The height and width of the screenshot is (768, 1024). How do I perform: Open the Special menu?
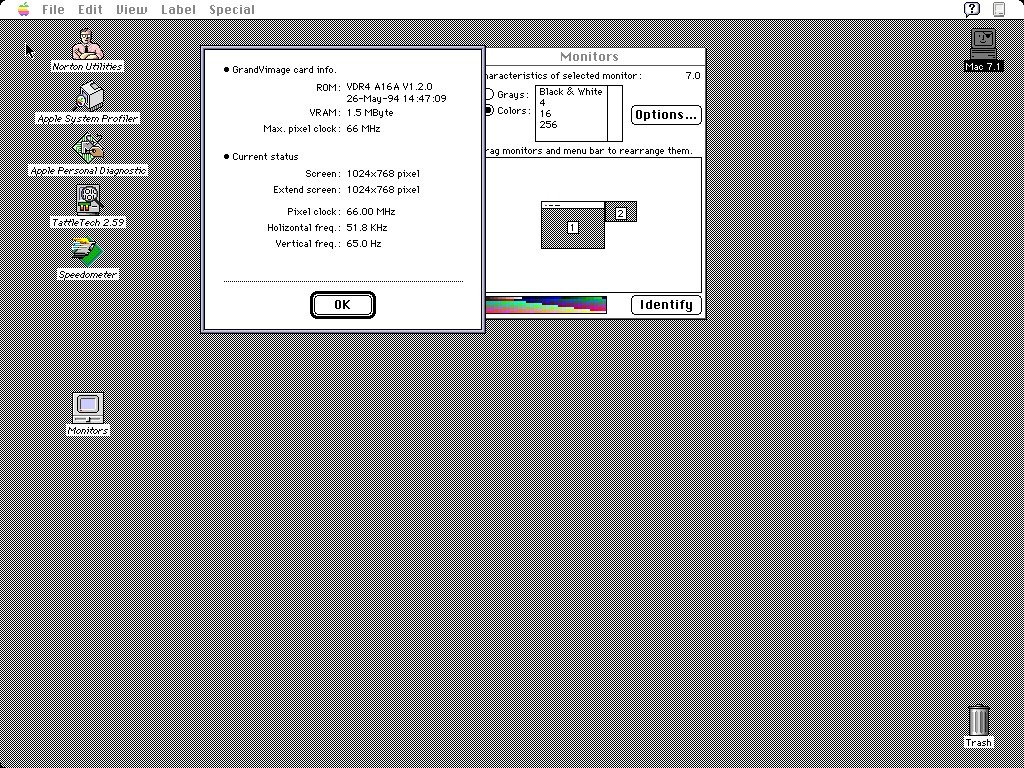coord(232,10)
